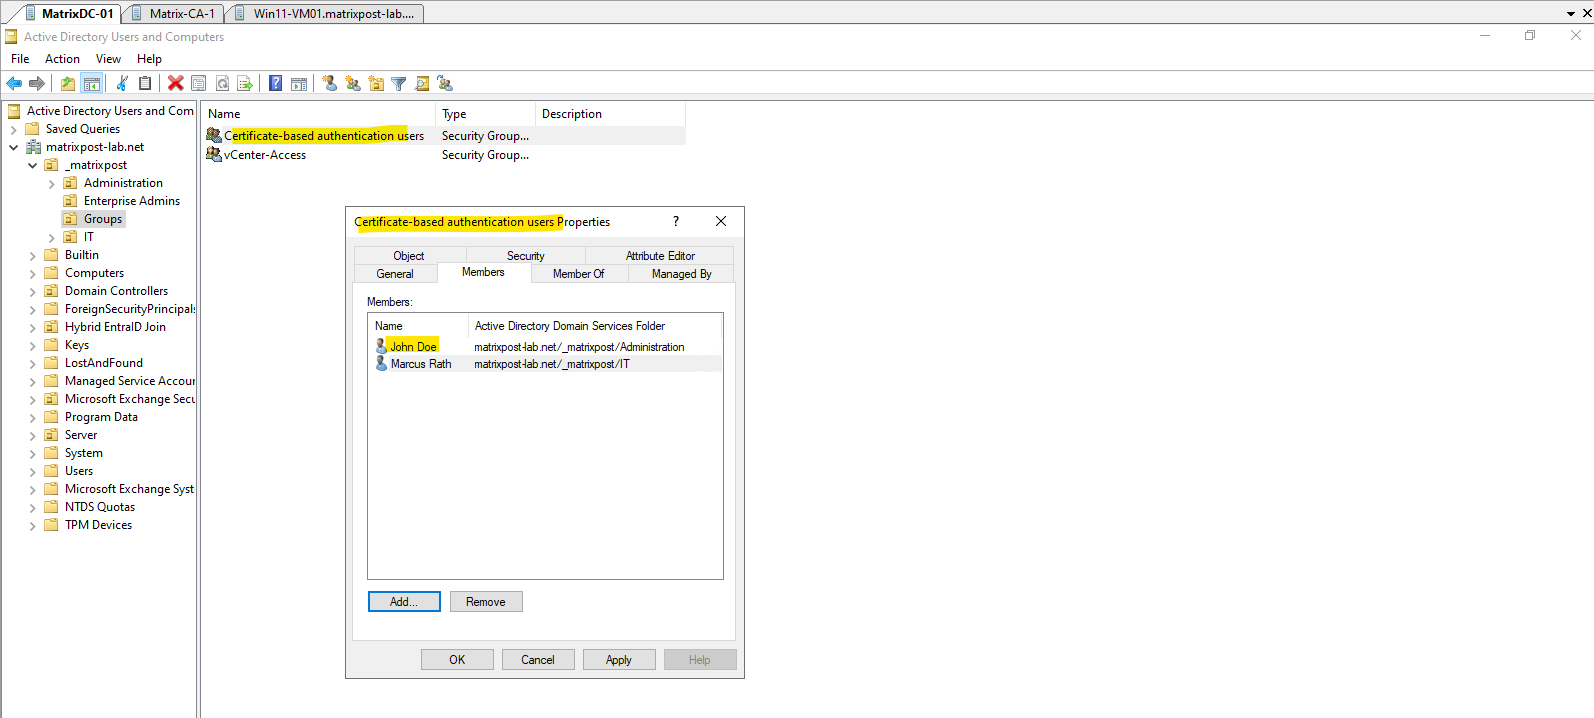Click the dialog's question mark help button
Image resolution: width=1594 pixels, height=718 pixels.
[x=676, y=221]
